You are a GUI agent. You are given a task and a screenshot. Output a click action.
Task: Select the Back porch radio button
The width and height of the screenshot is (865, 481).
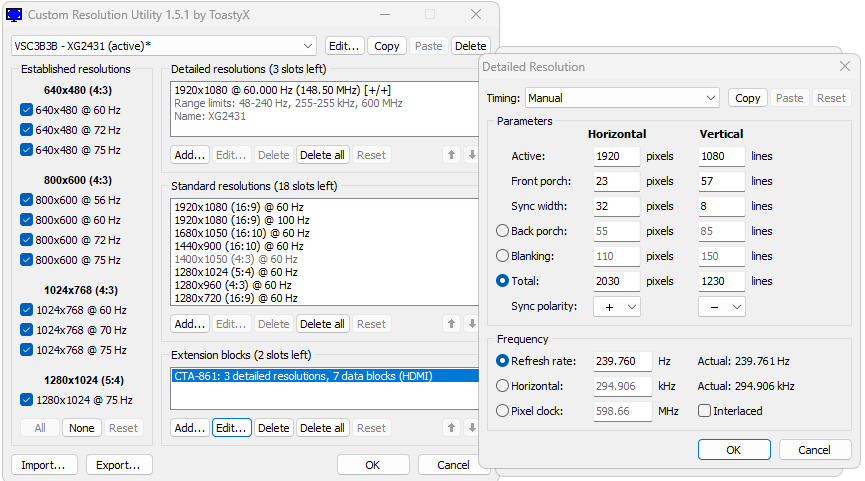[502, 231]
